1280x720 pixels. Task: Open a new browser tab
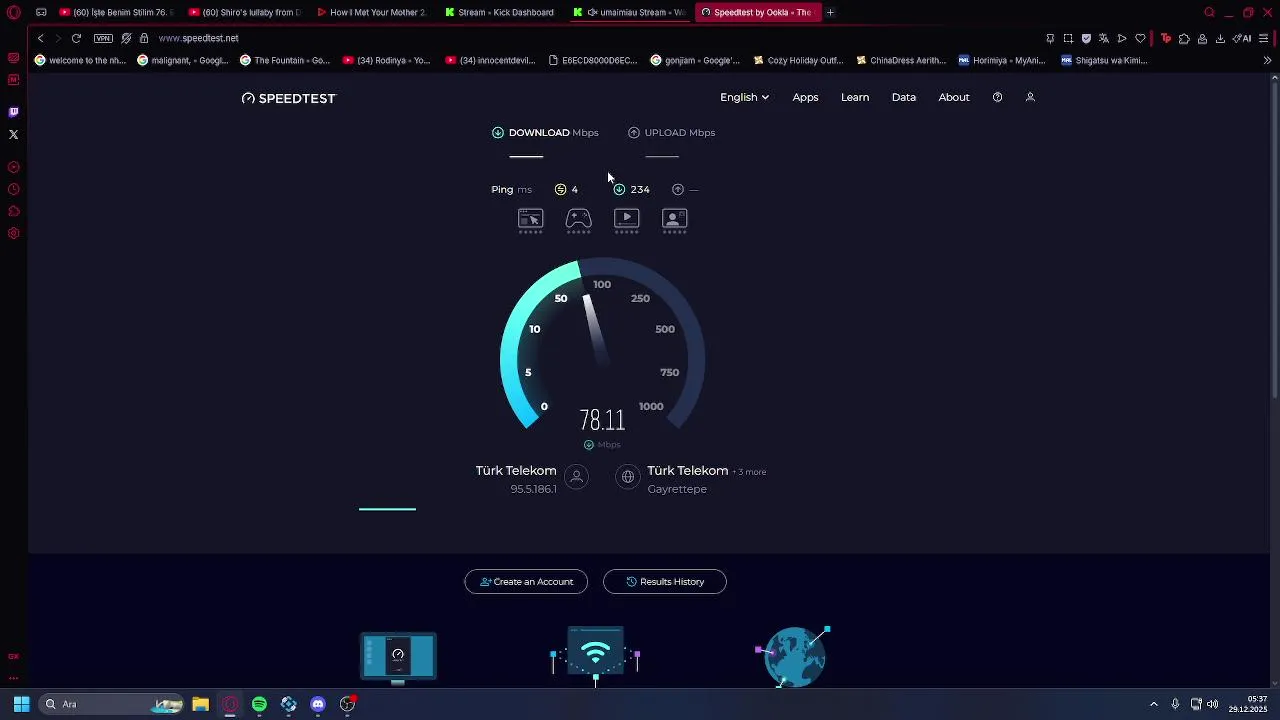(x=830, y=12)
